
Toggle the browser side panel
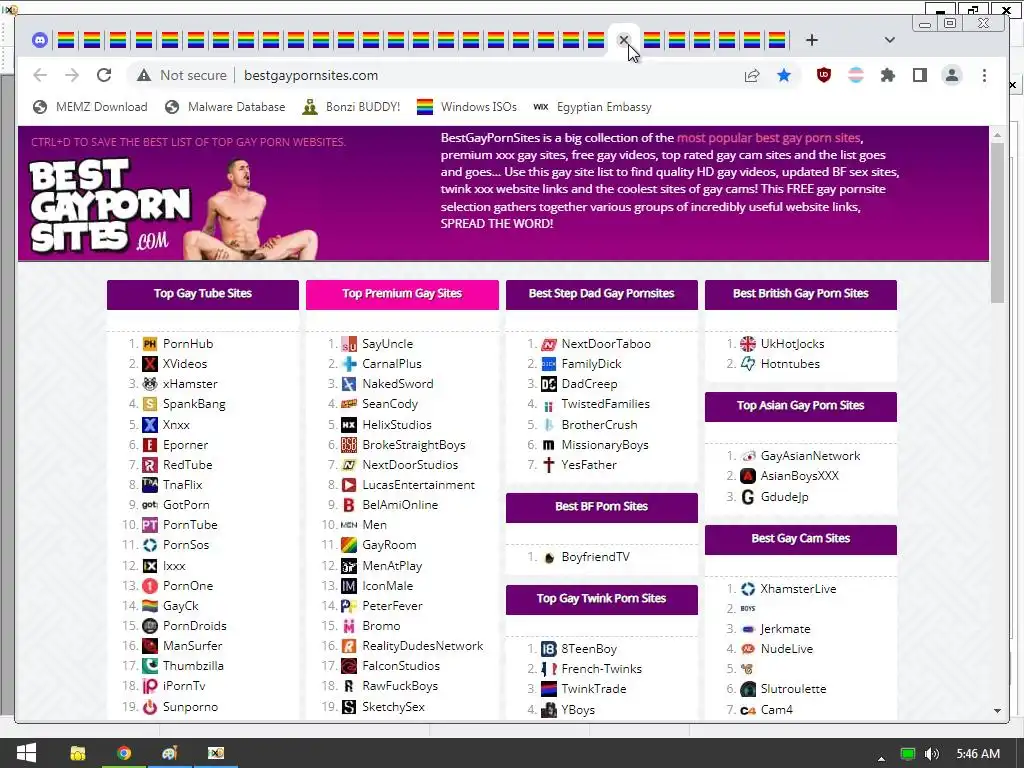click(x=920, y=76)
